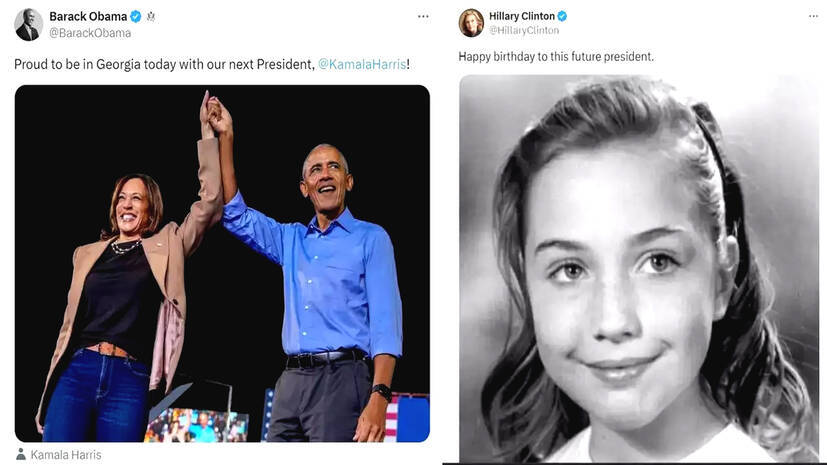
Task: Click Hillary Clinton's profile avatar
Action: coord(471,23)
